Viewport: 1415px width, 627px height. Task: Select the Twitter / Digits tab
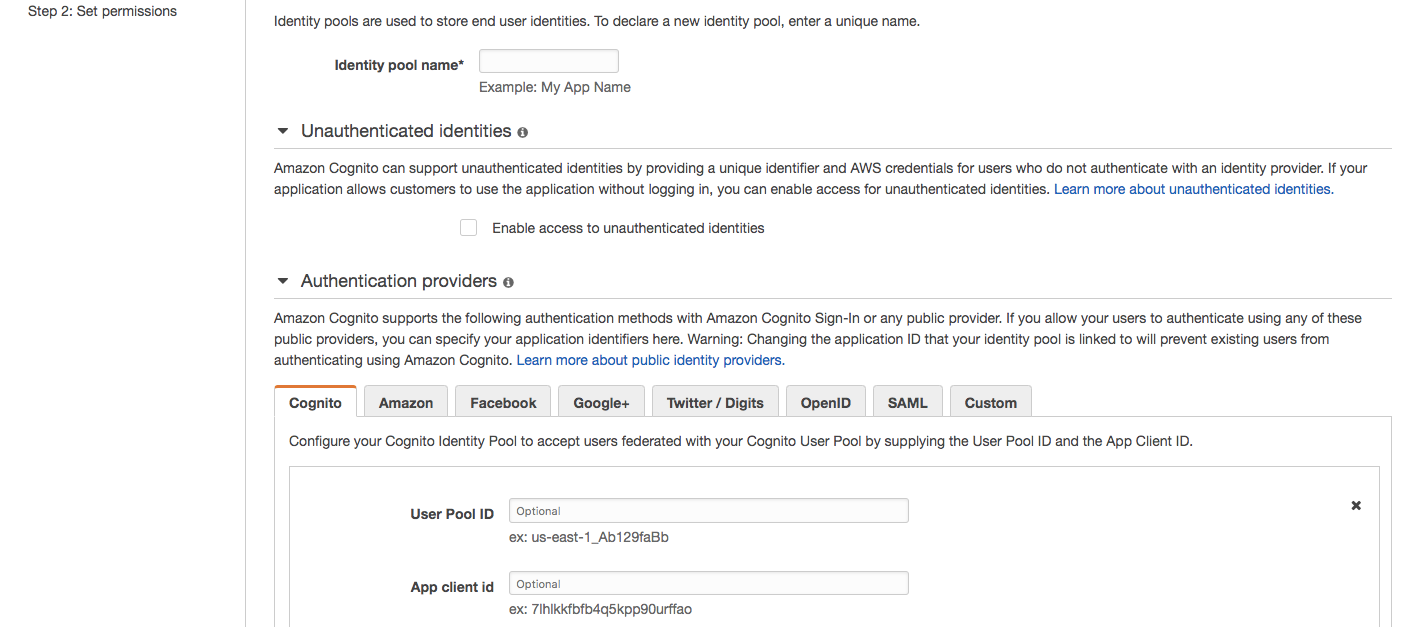[x=715, y=403]
